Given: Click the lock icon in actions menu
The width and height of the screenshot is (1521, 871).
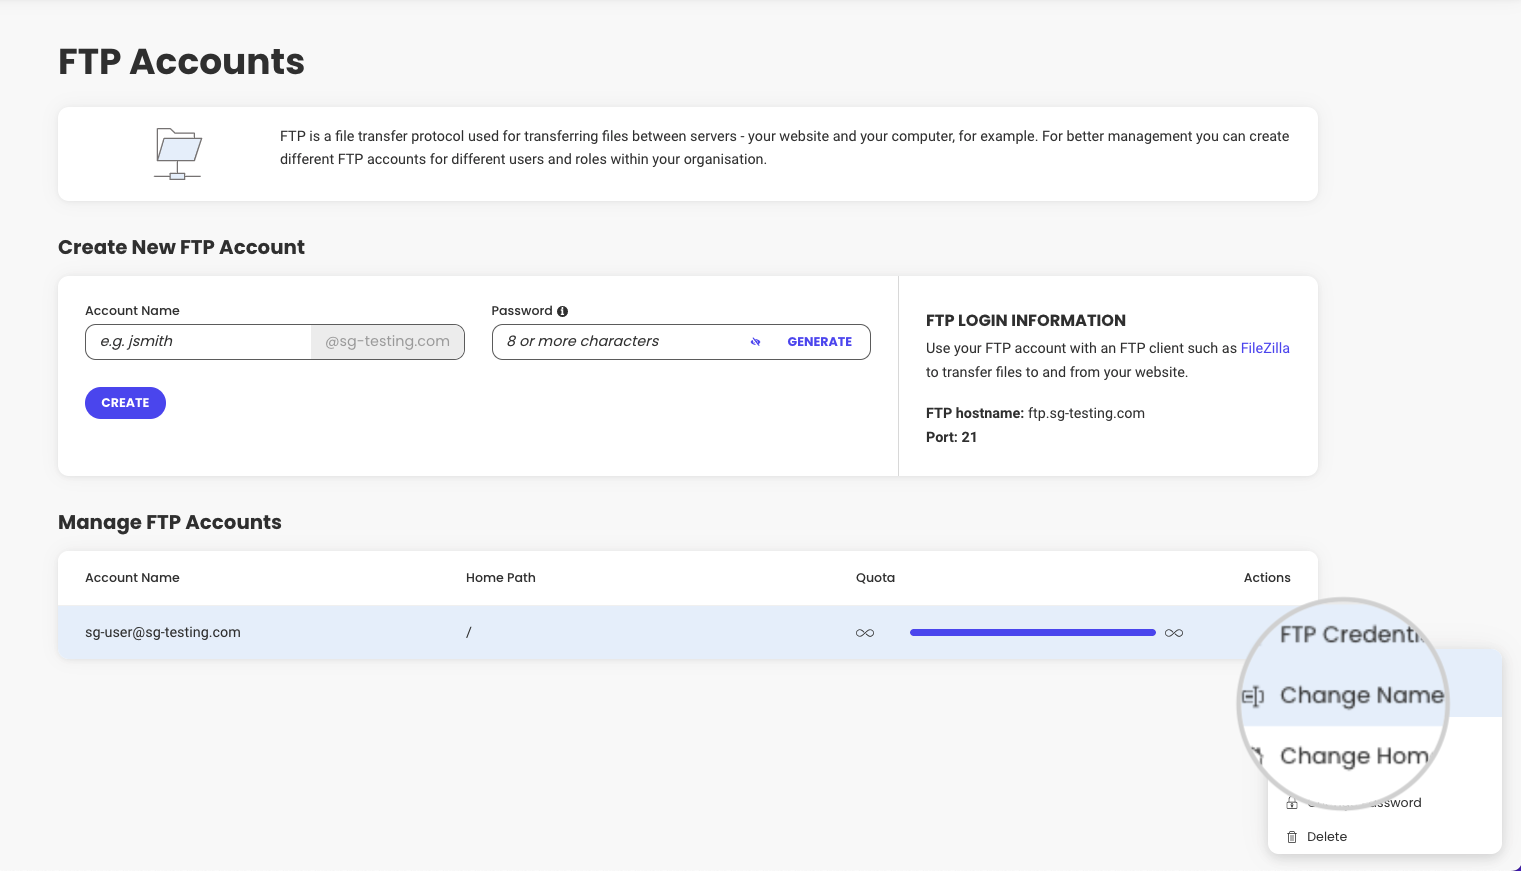Looking at the screenshot, I should (1292, 803).
